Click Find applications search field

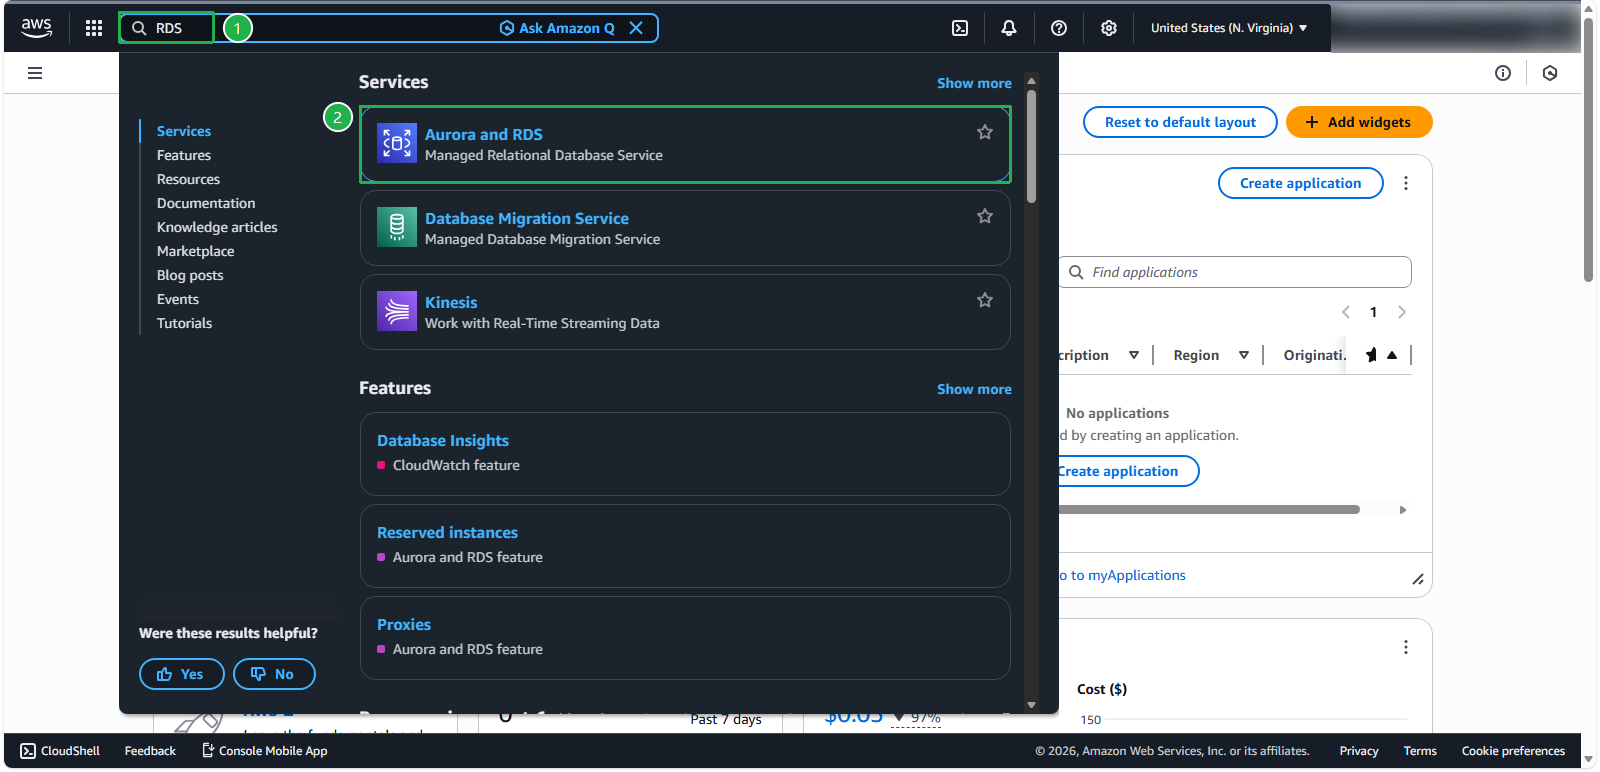tap(1235, 272)
